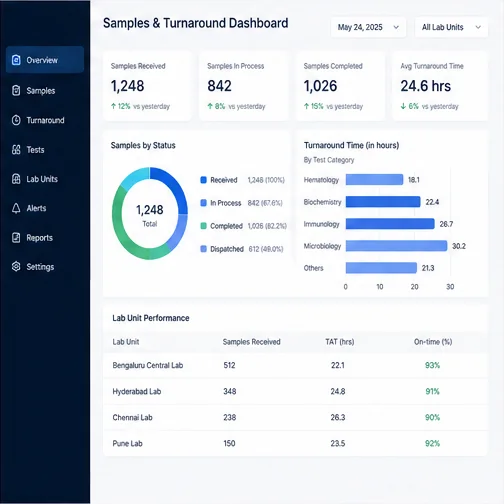
Task: Click the up arrow beside 12% vs yesterday
Action: pyautogui.click(x=113, y=106)
